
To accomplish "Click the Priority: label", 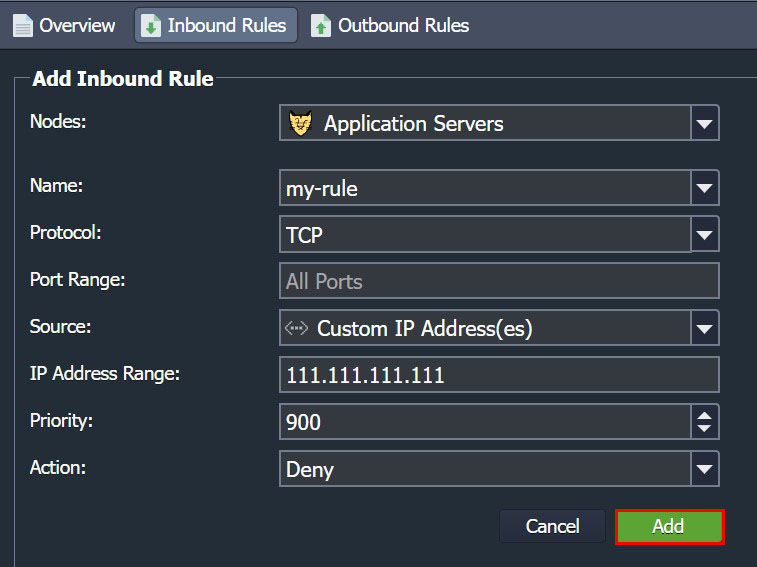I will (x=61, y=420).
